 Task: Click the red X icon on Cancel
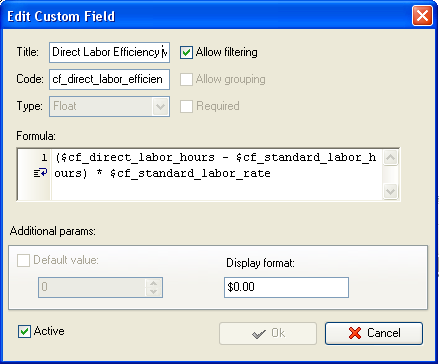coord(355,333)
